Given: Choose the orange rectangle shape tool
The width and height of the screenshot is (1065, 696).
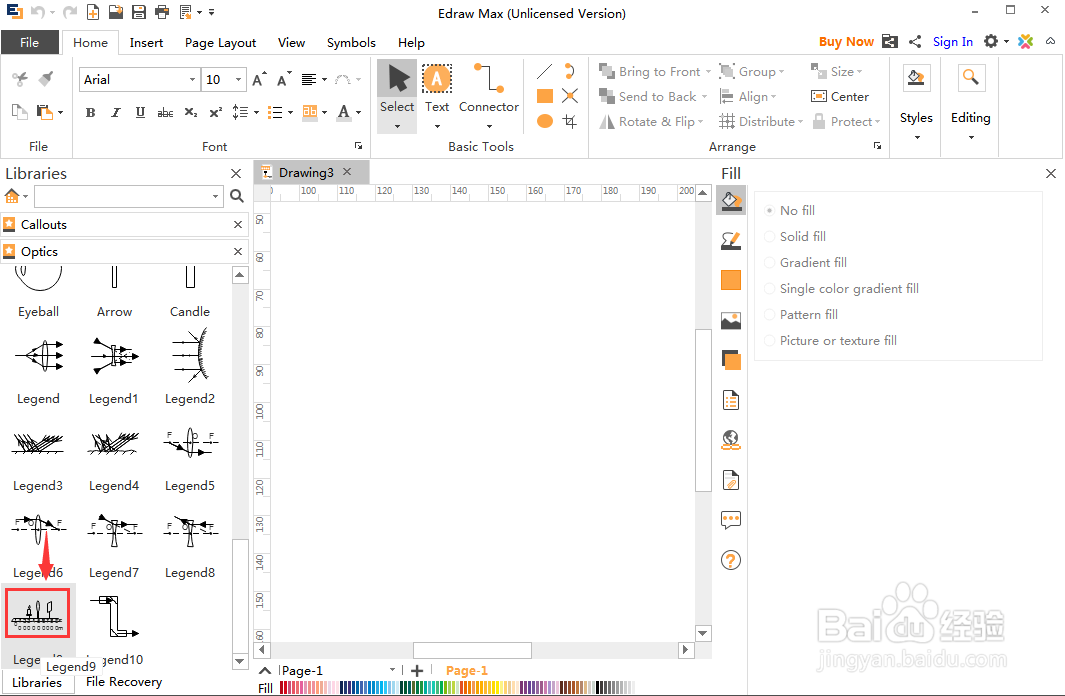Looking at the screenshot, I should 545,96.
